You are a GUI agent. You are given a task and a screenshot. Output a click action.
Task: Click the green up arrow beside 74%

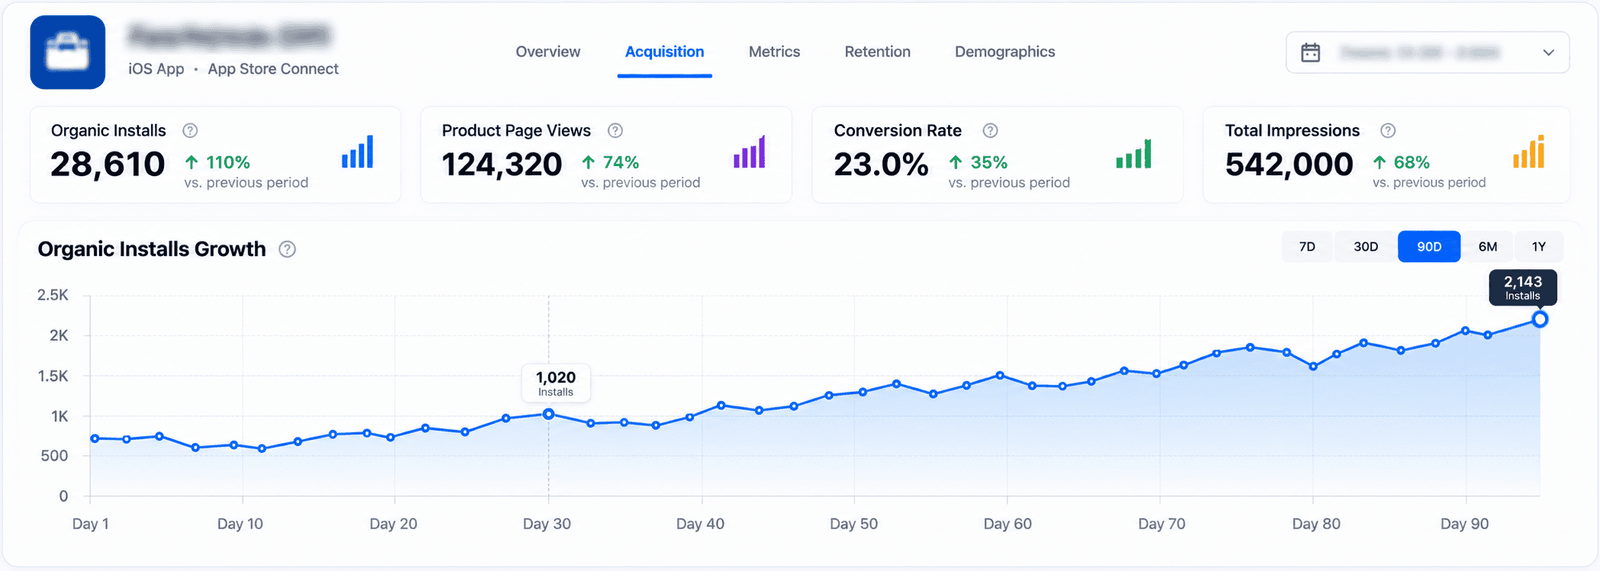click(588, 162)
